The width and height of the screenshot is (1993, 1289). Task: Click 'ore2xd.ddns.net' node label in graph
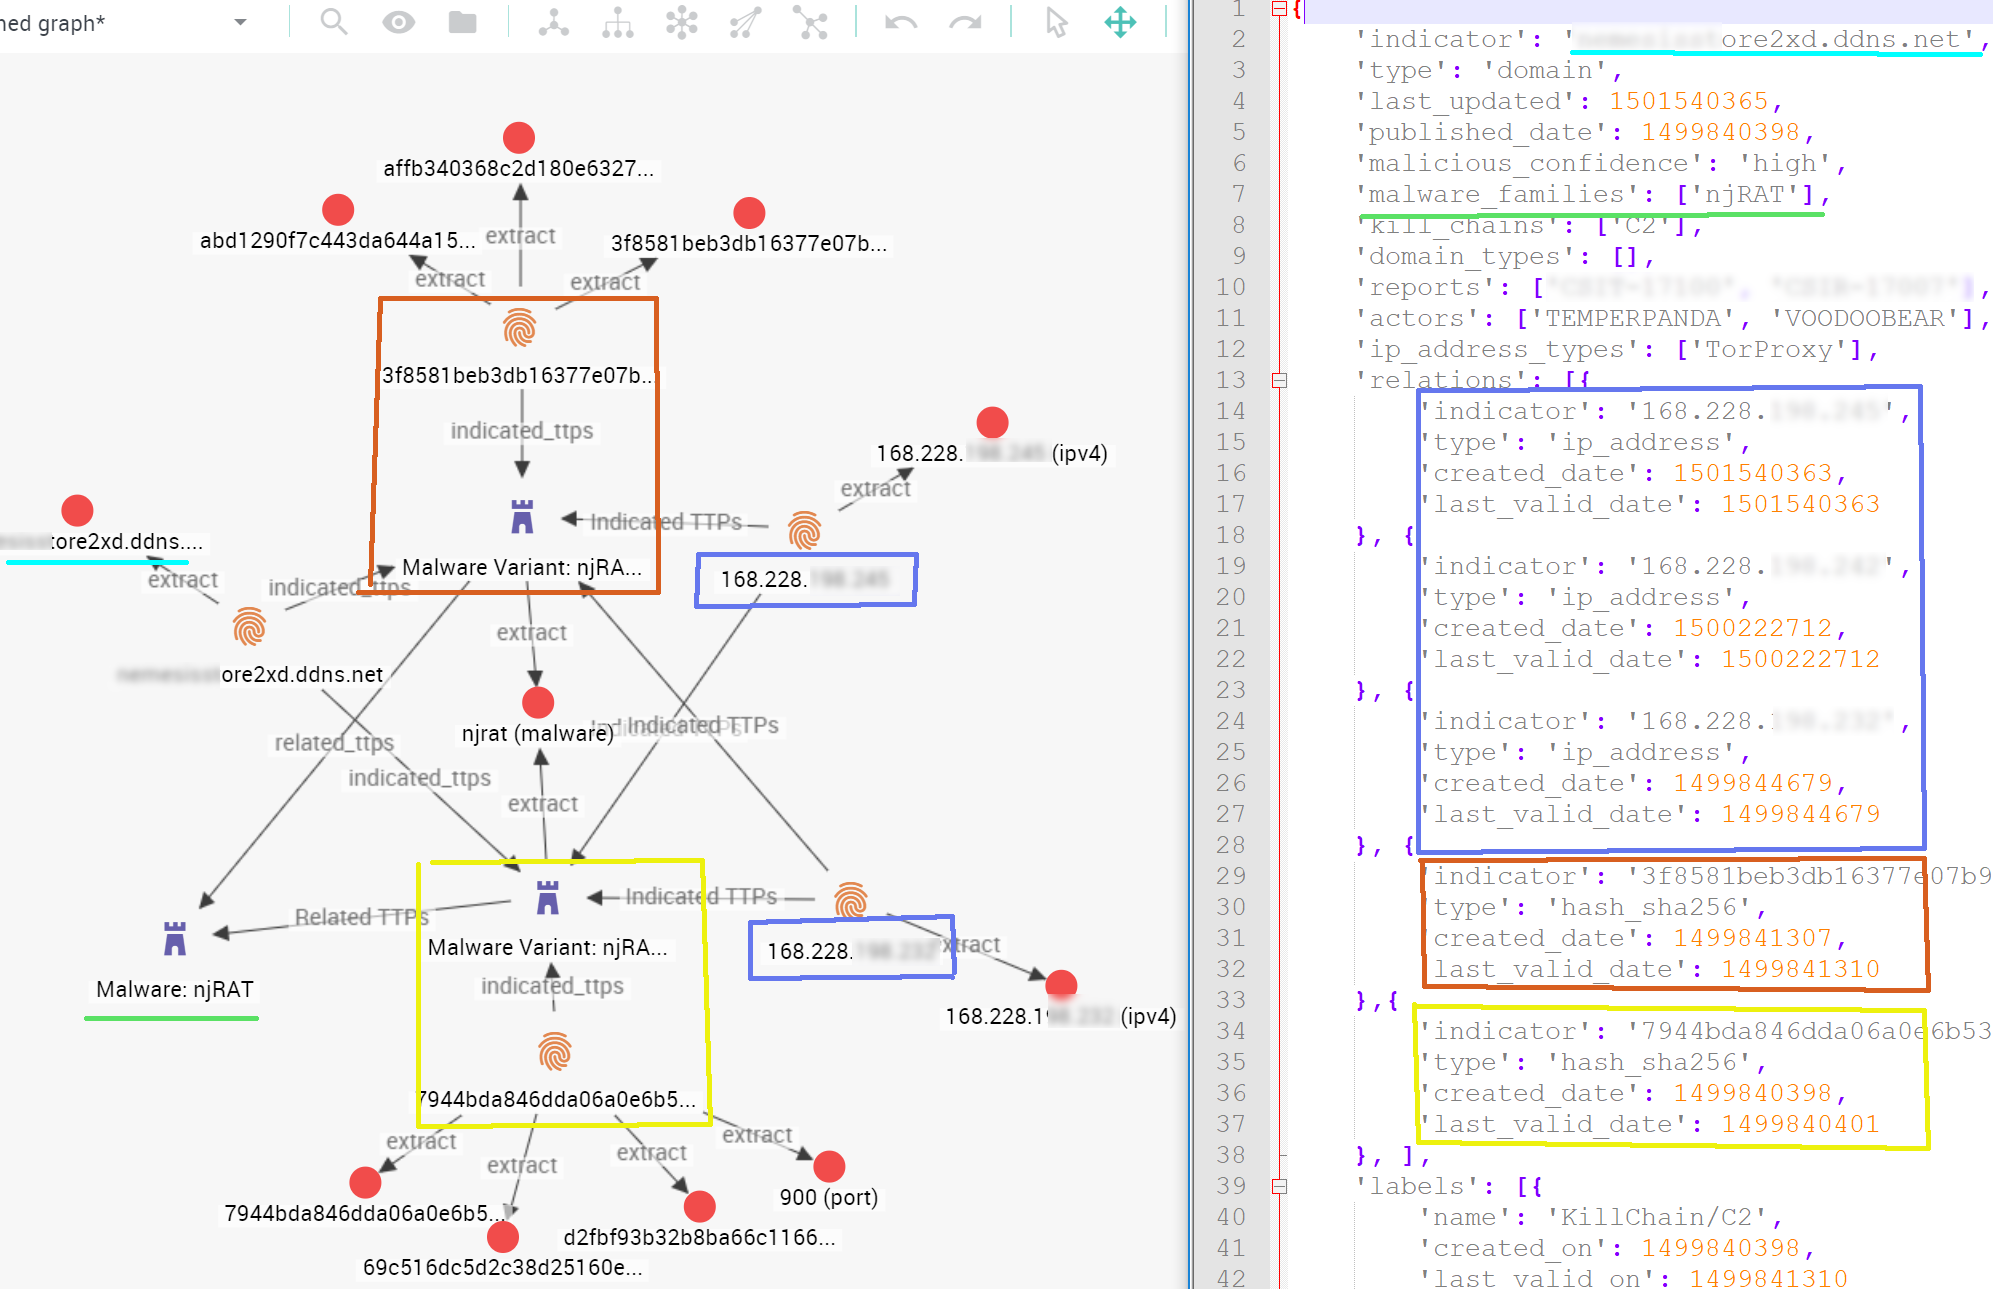(x=302, y=675)
